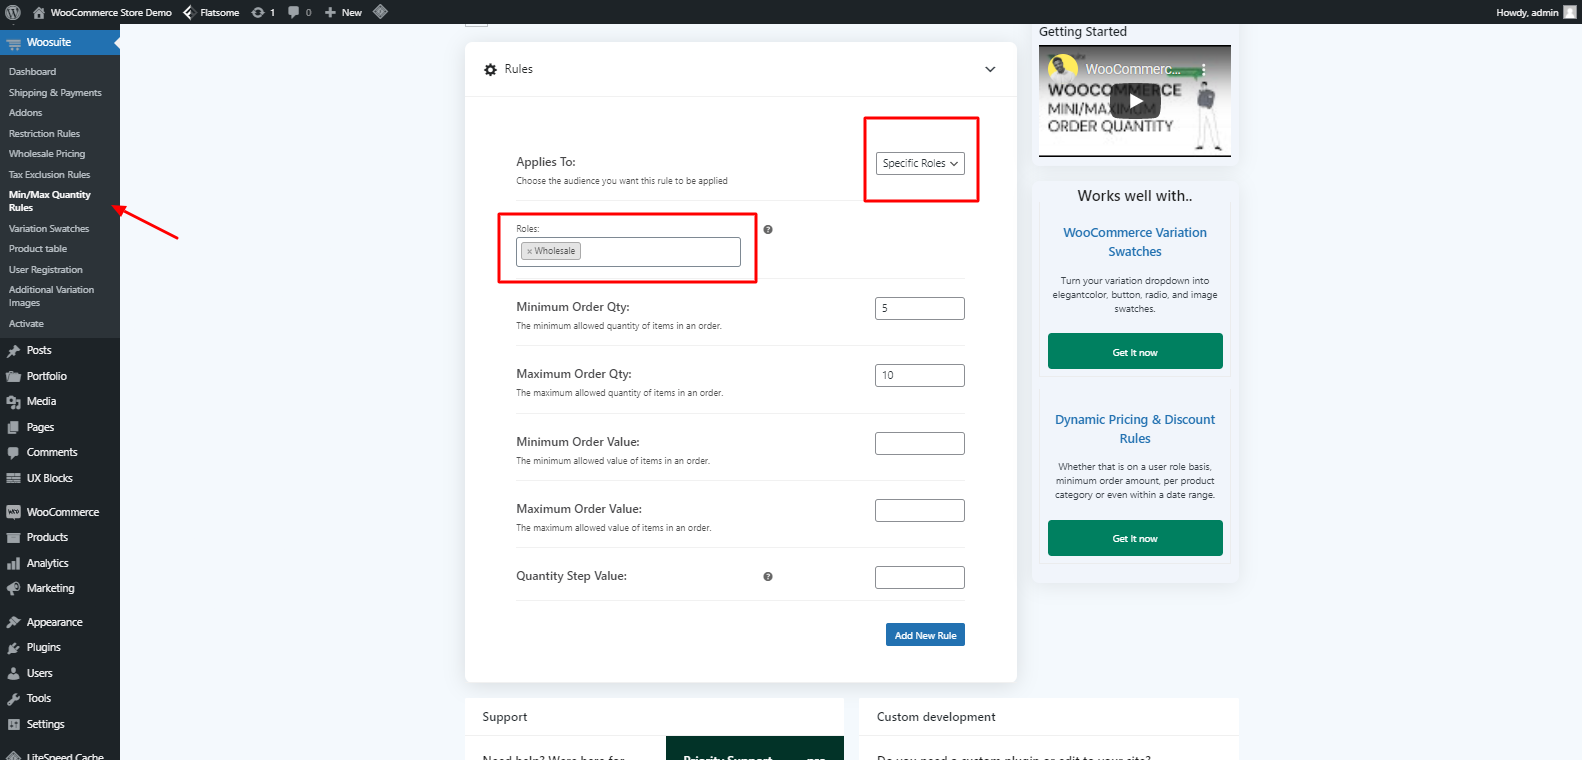Click the Quantity Step Value field
The width and height of the screenshot is (1582, 760).
point(920,577)
